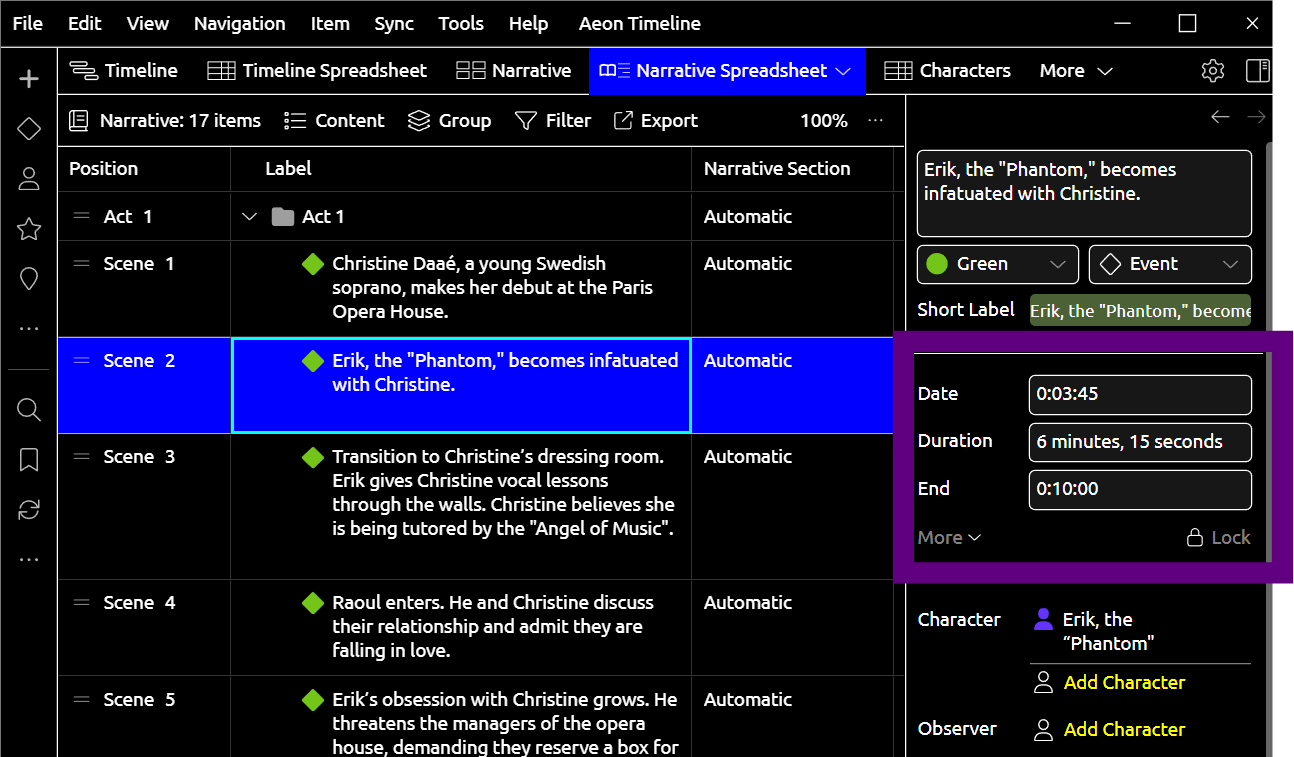Click the sync refresh icon in sidebar
The image size is (1294, 757).
(29, 510)
